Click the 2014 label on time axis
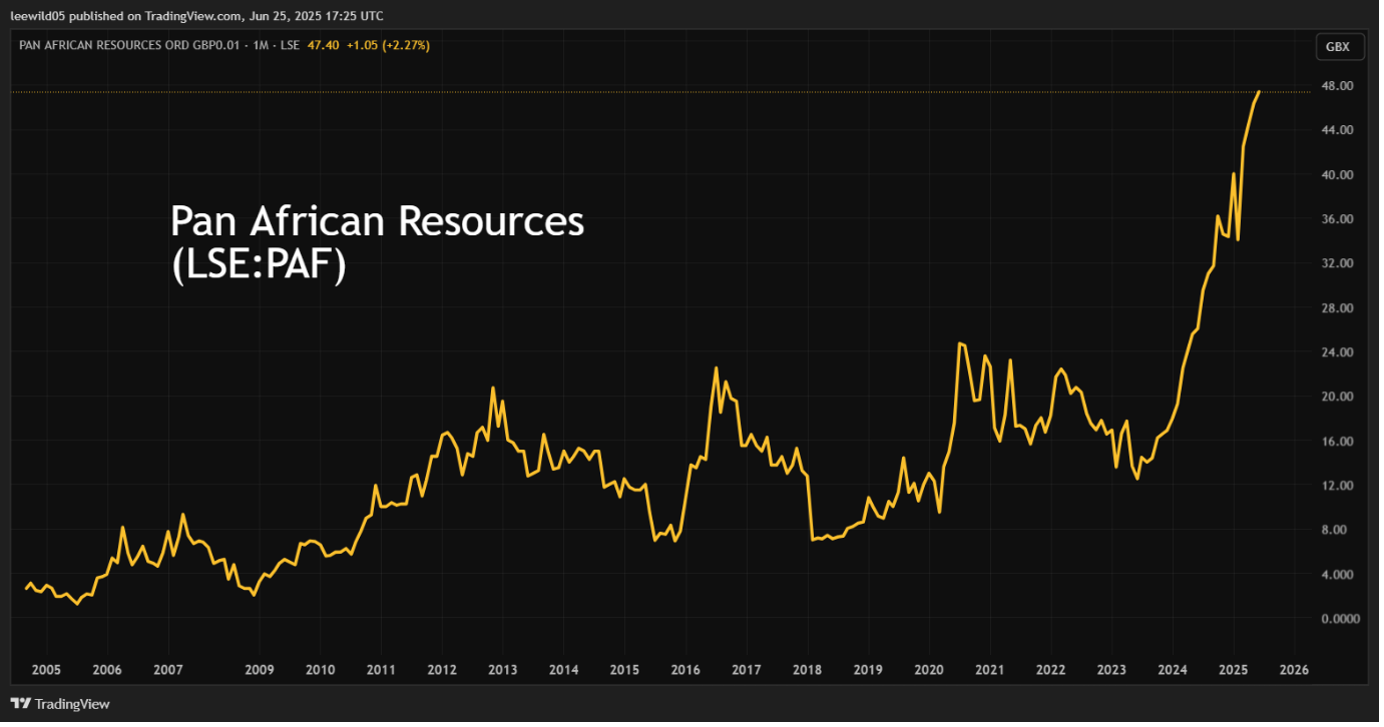This screenshot has width=1384, height=727. pos(564,670)
